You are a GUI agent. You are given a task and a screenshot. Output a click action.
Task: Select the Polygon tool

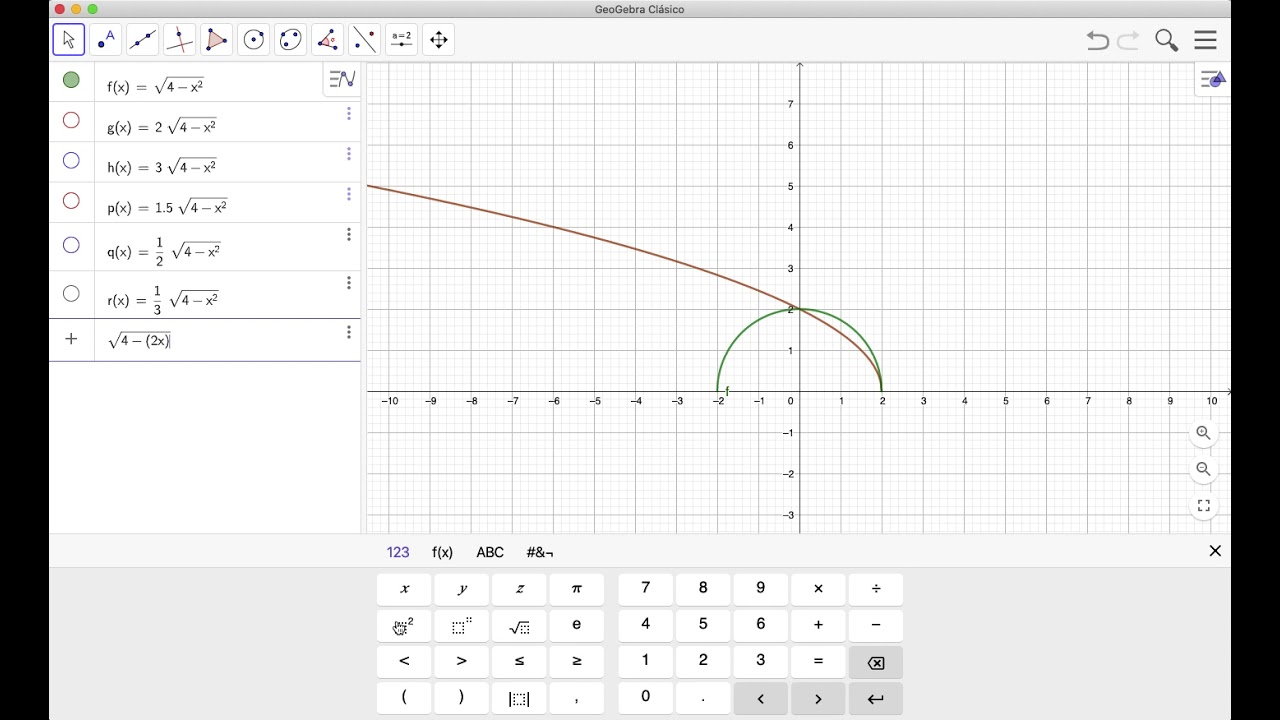pyautogui.click(x=217, y=40)
